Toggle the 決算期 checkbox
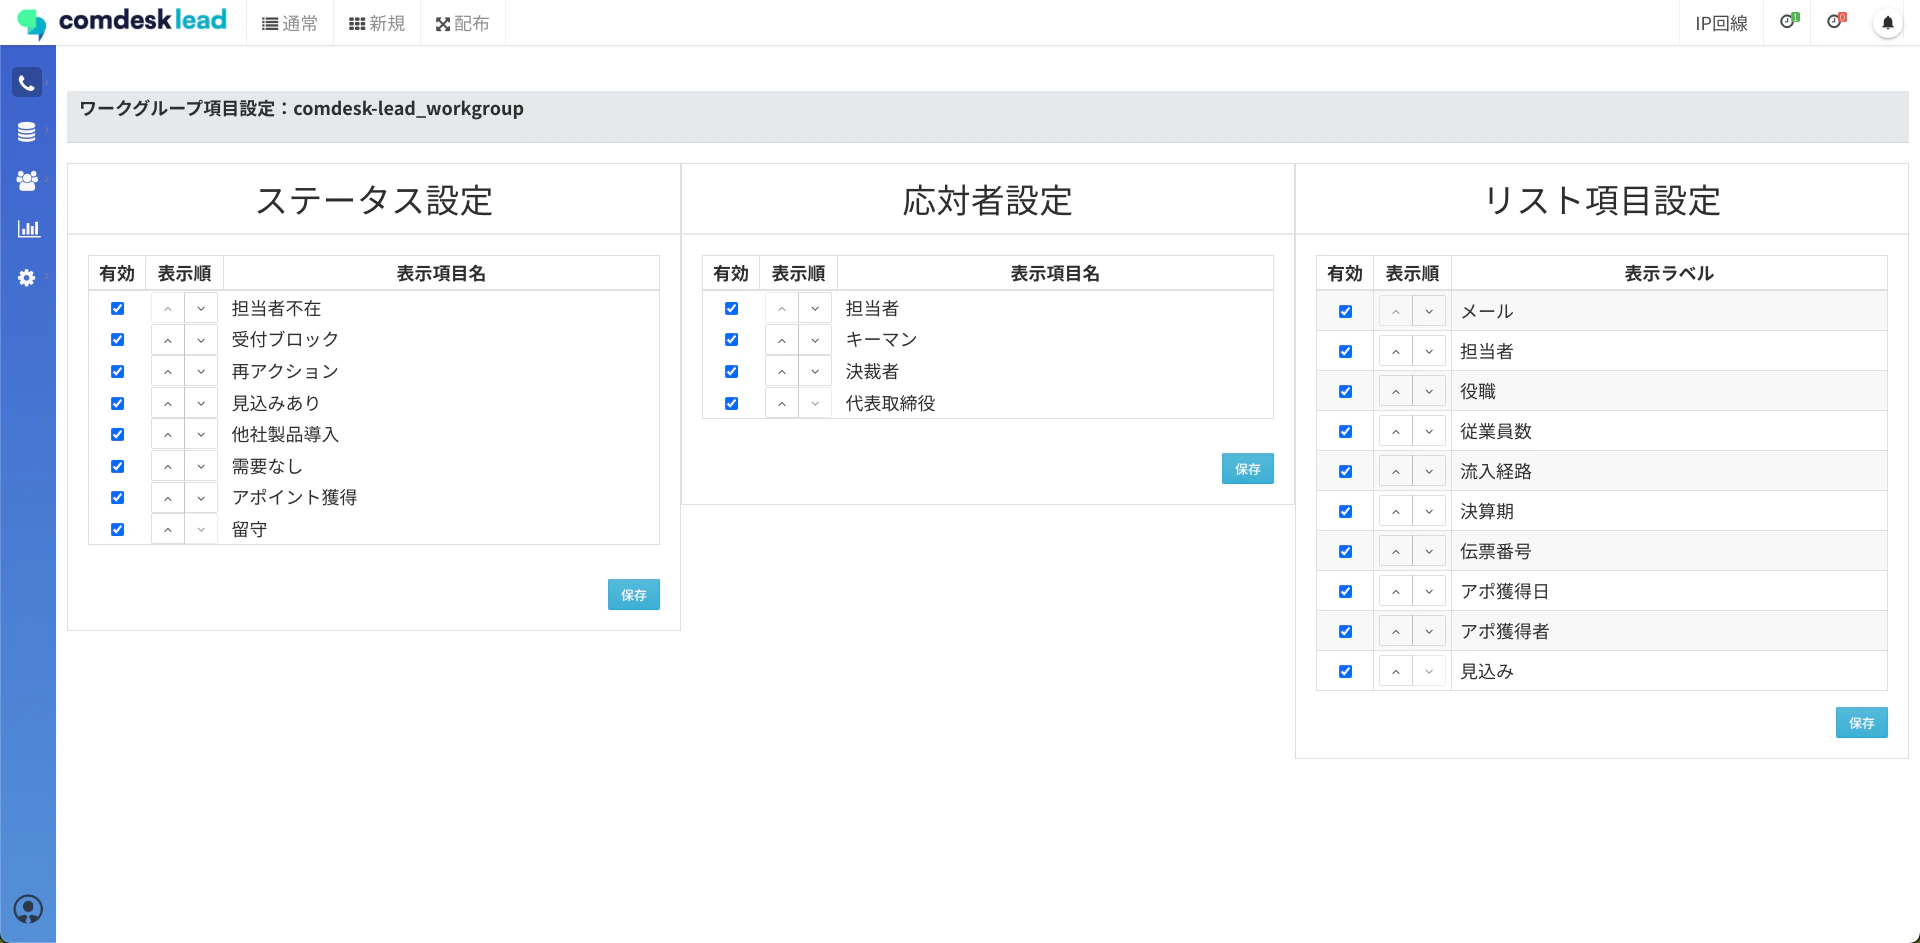1920x943 pixels. pos(1346,512)
